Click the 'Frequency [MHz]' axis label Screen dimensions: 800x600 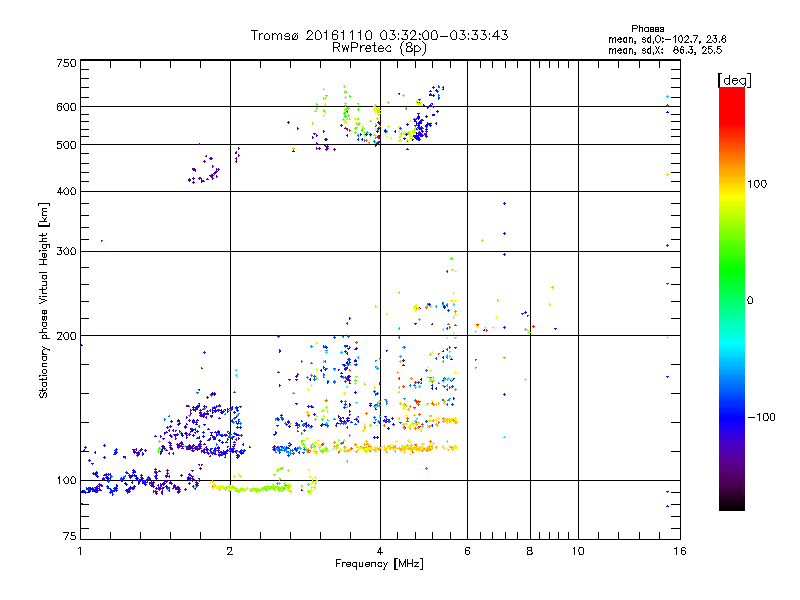click(x=379, y=564)
